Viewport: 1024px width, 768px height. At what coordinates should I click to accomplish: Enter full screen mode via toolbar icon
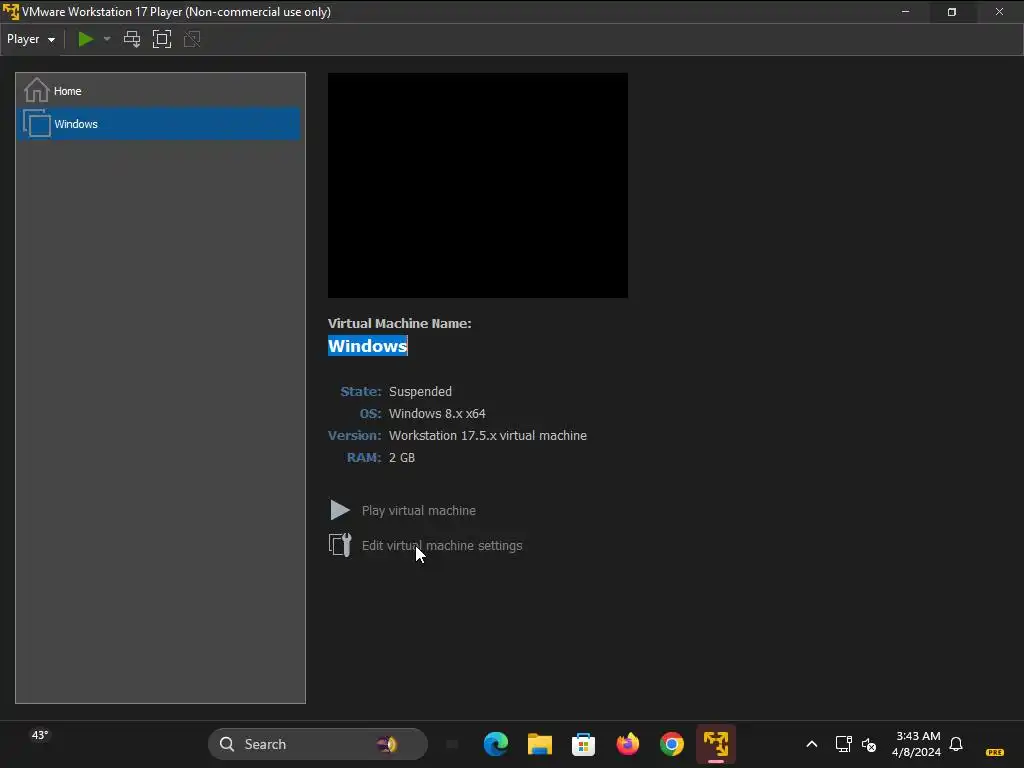pos(162,39)
